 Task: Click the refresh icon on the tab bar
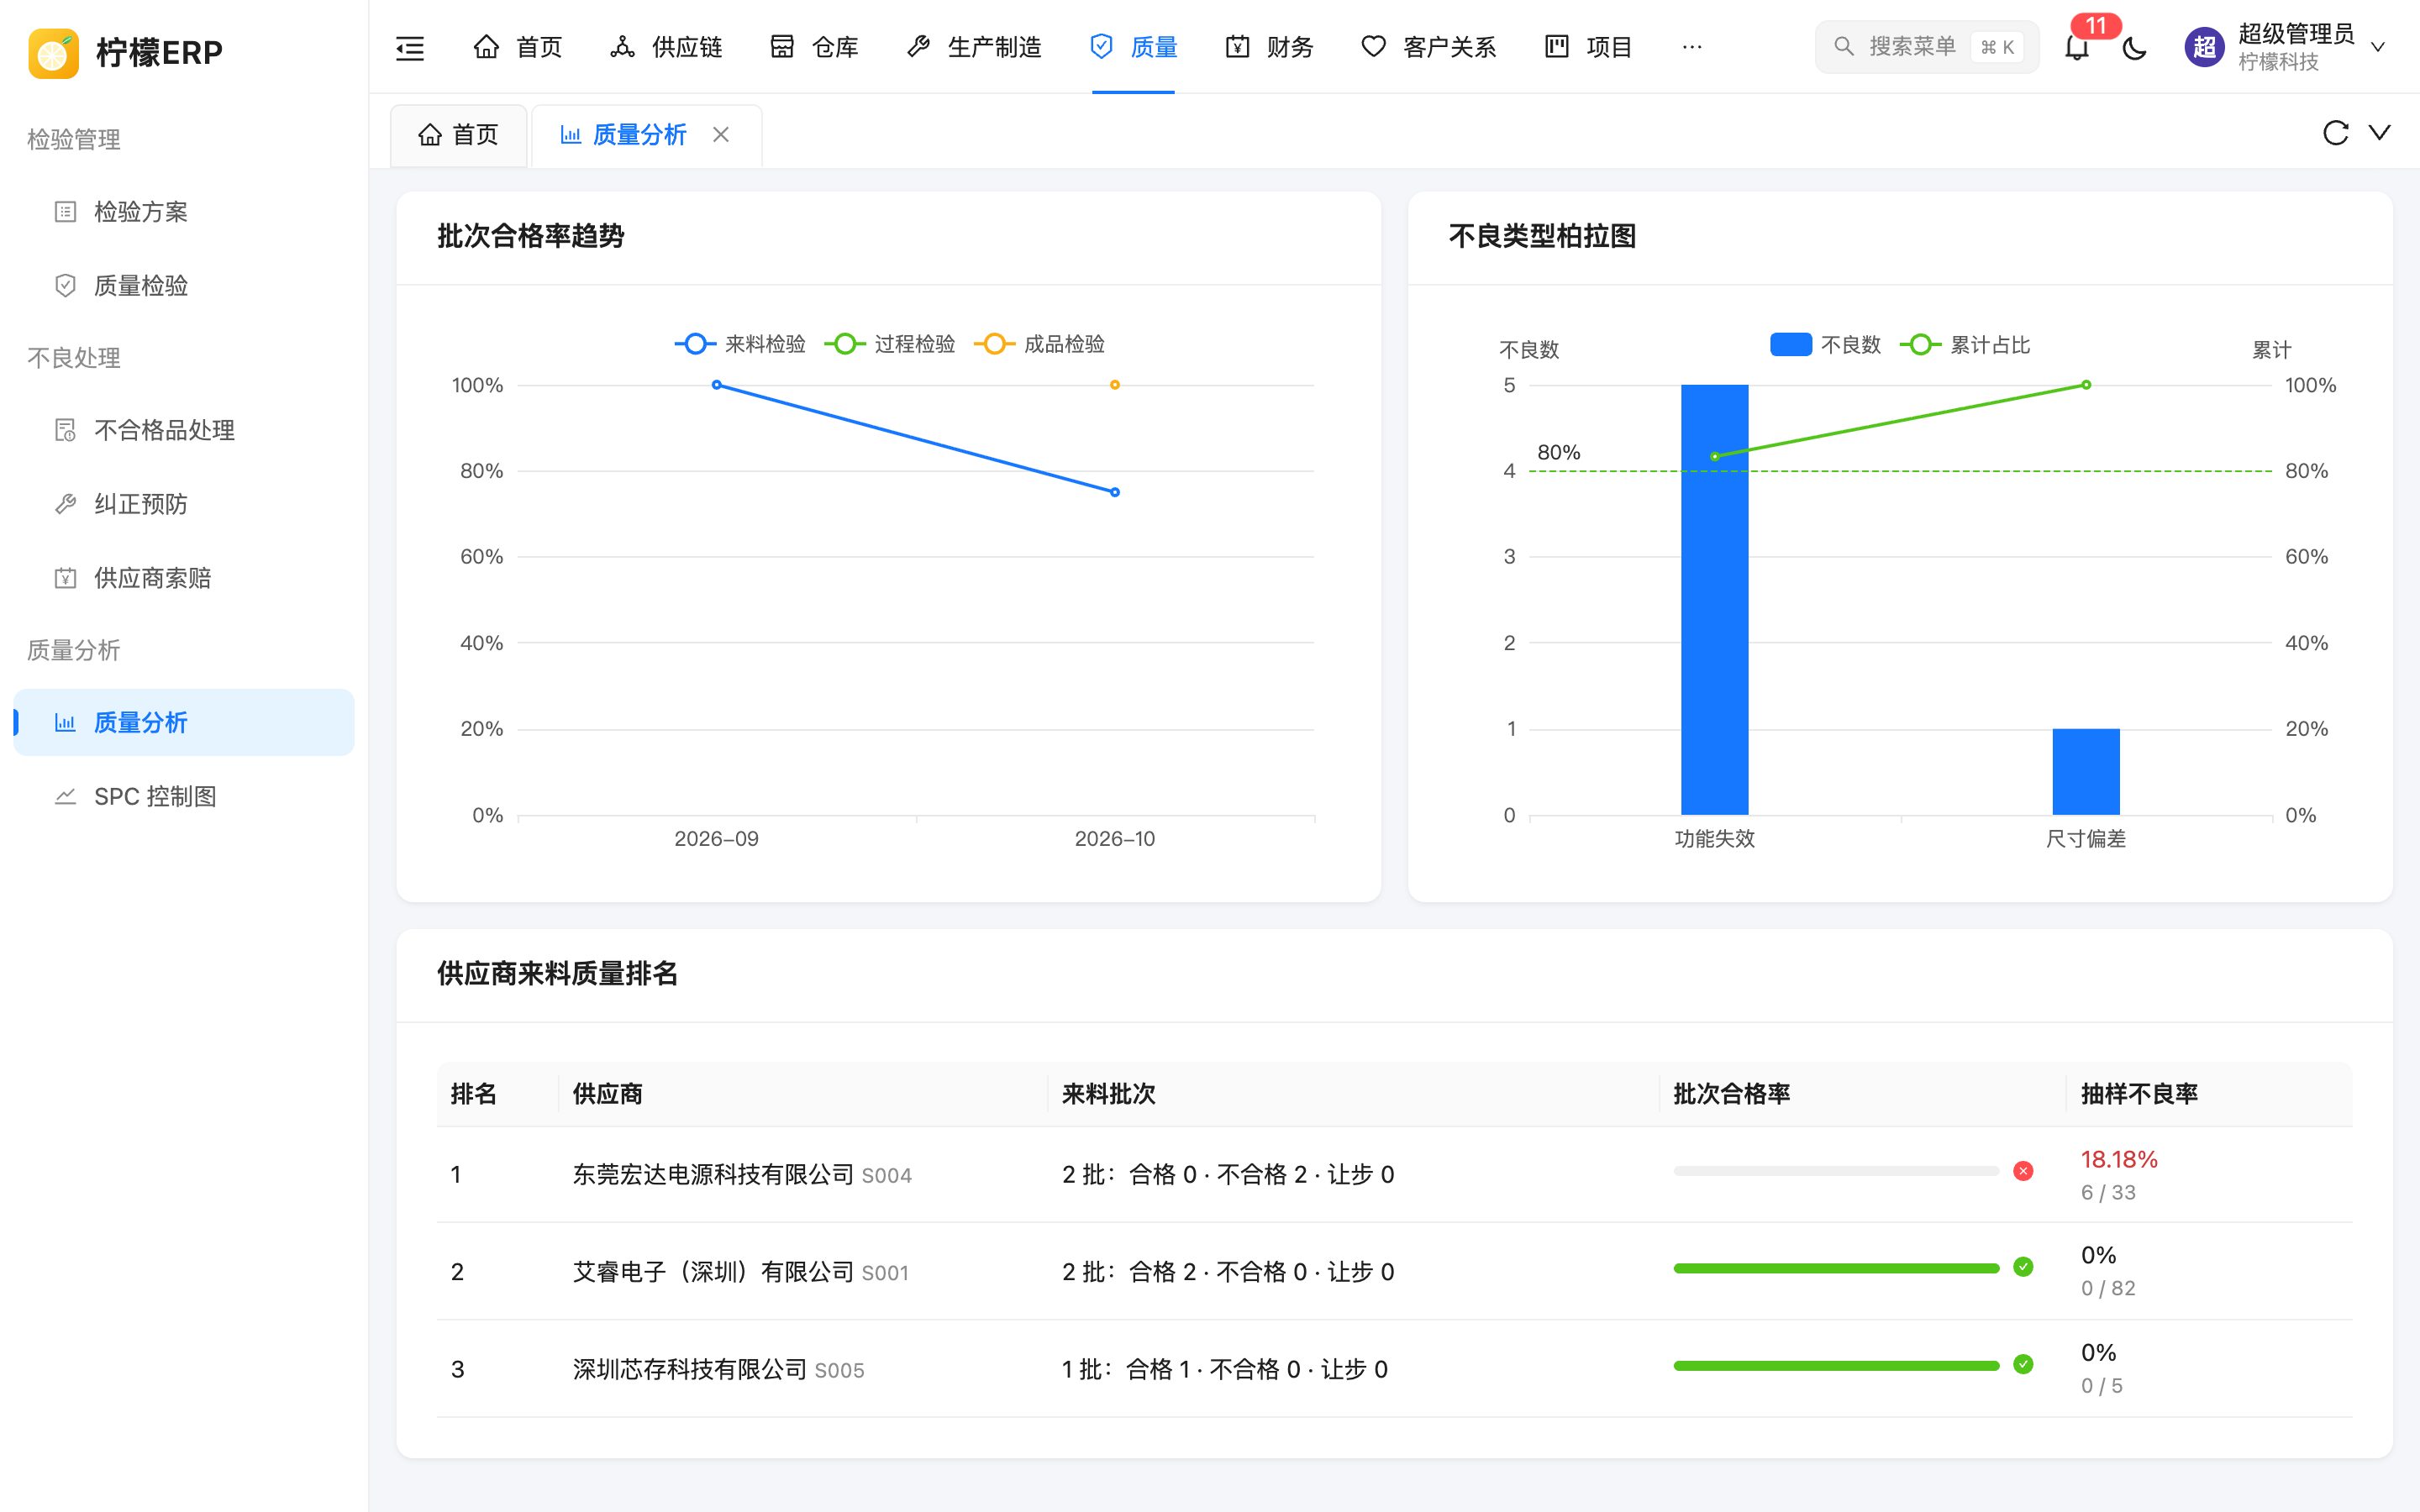tap(2335, 133)
